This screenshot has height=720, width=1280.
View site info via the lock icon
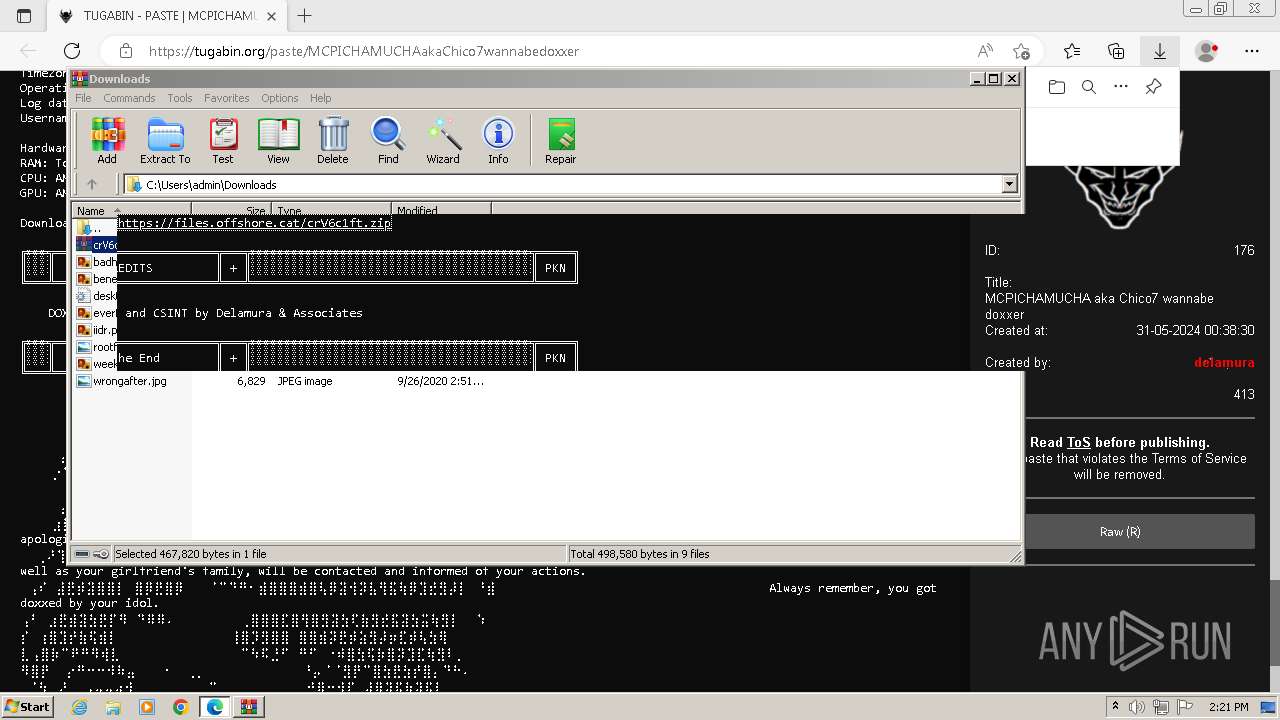125,51
